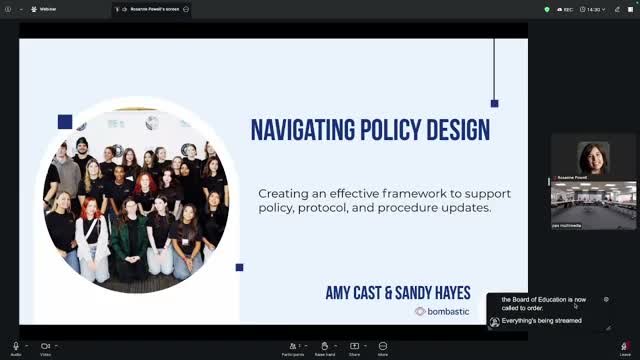Image resolution: width=640 pixels, height=360 pixels.
Task: Click the REC recording indicator
Action: click(565, 9)
